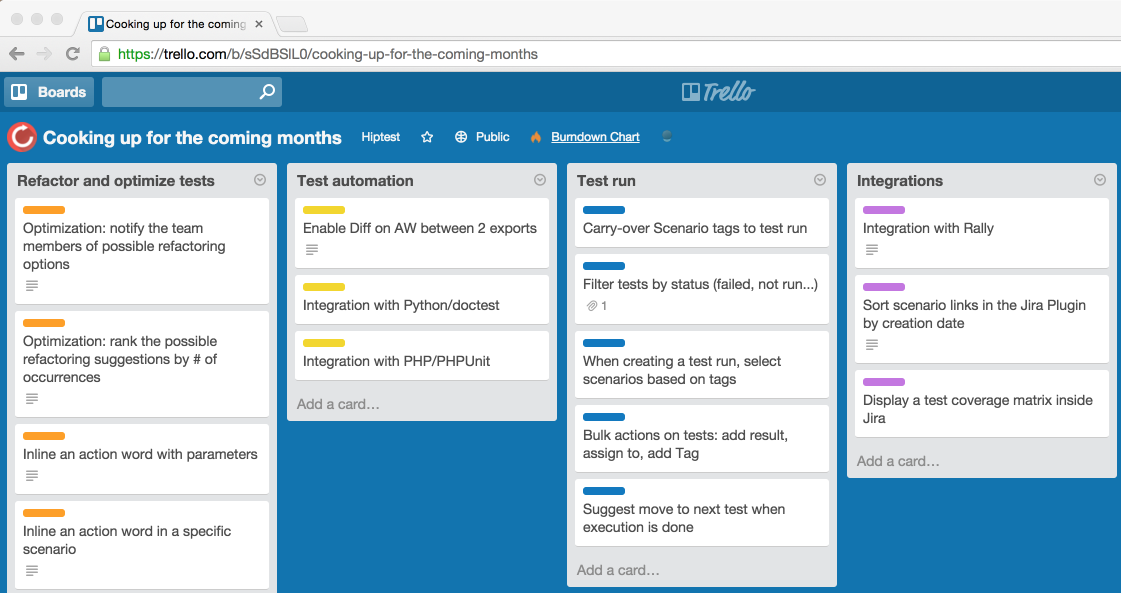The image size is (1121, 593).
Task: Open card 'Display a test coverage matrix inside Jira'
Action: click(982, 403)
